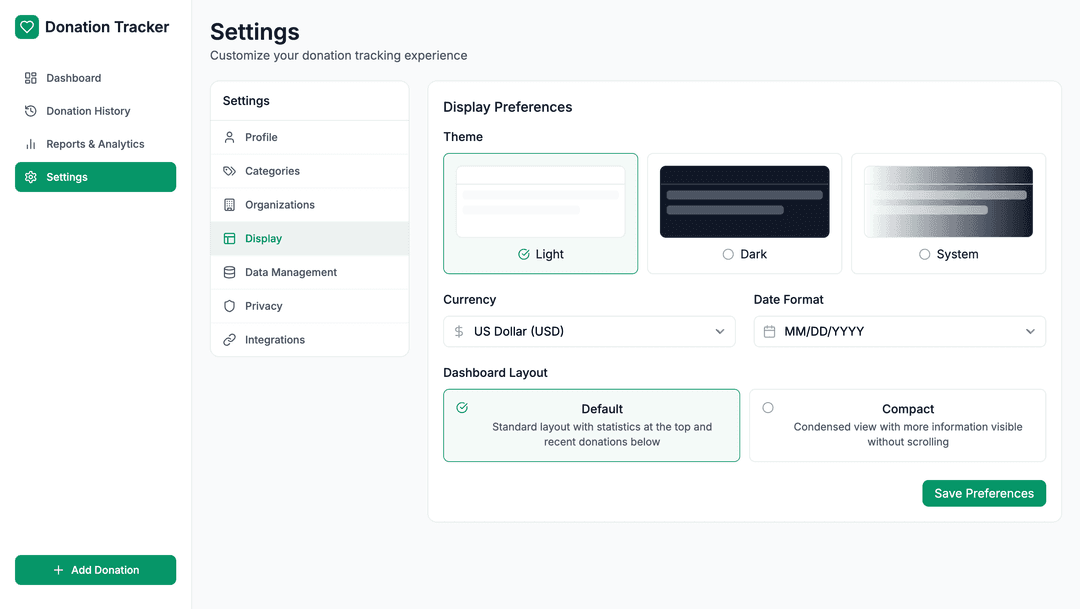Click the Donation History clock icon

click(31, 111)
